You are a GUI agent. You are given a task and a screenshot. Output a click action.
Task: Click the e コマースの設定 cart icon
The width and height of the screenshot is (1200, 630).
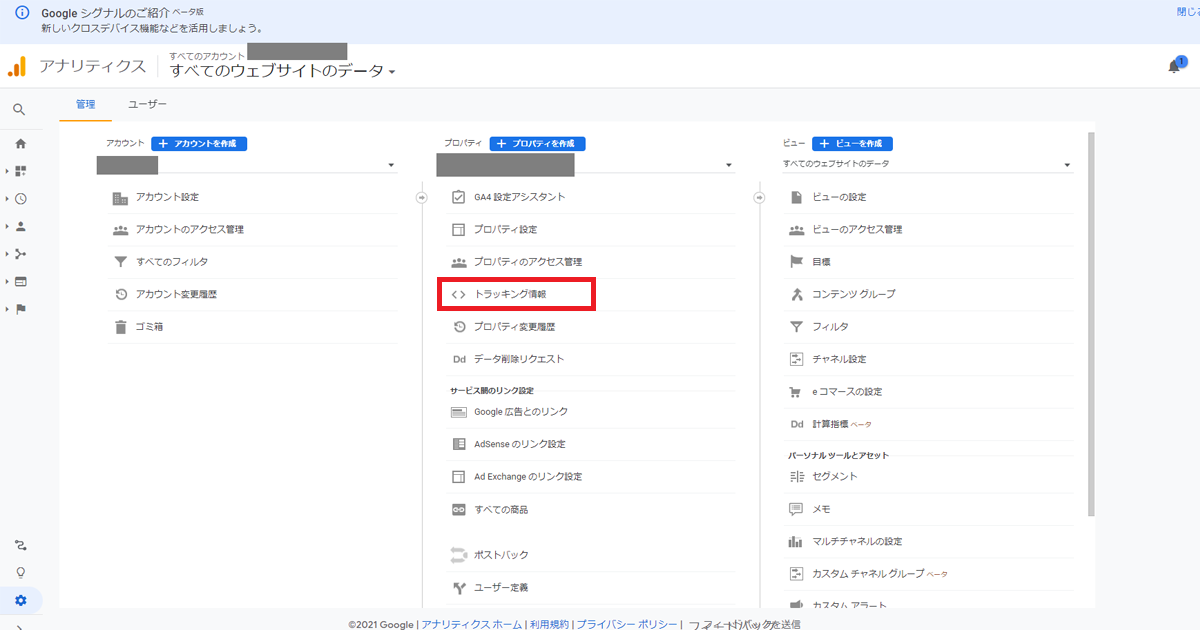click(797, 392)
